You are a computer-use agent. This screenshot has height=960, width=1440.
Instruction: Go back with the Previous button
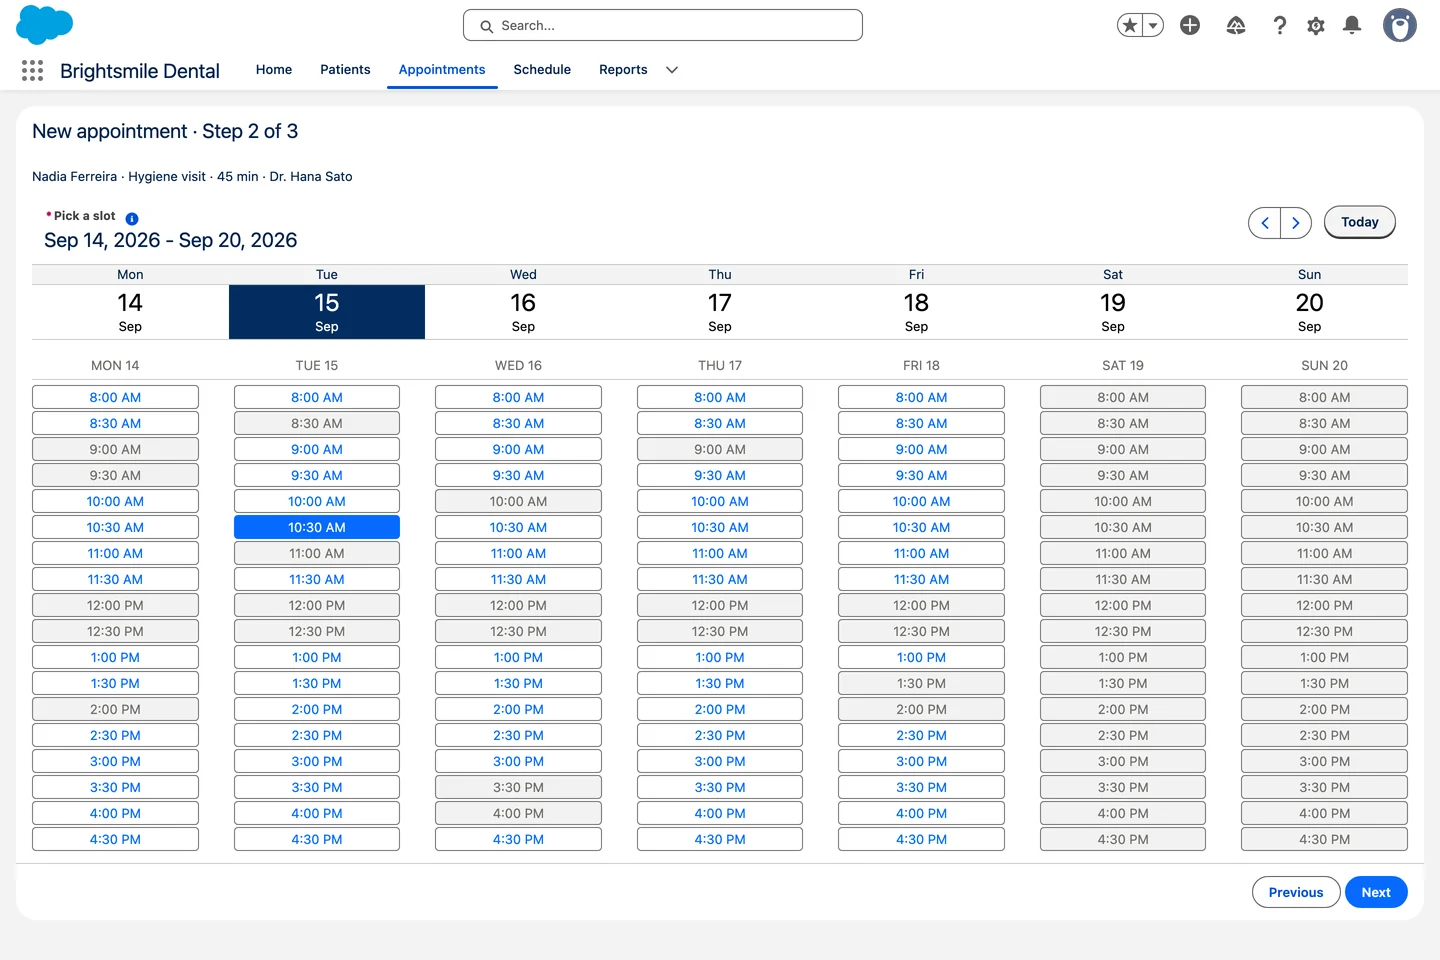(1296, 892)
